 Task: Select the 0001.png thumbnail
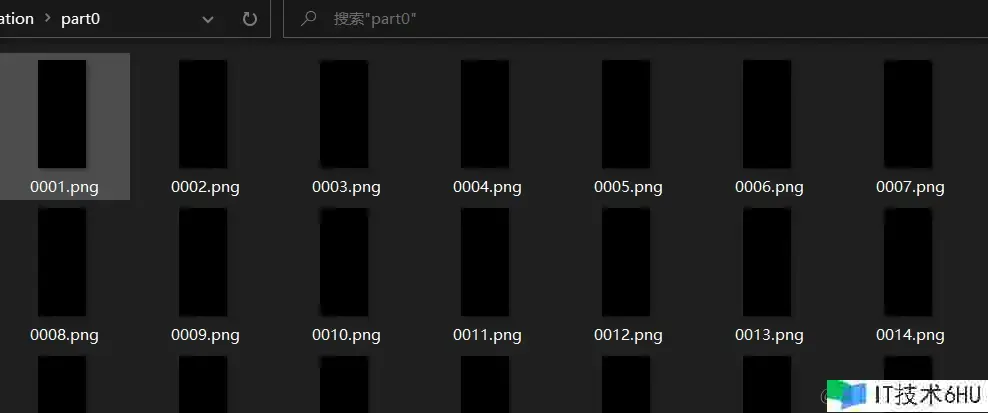pyautogui.click(x=62, y=114)
